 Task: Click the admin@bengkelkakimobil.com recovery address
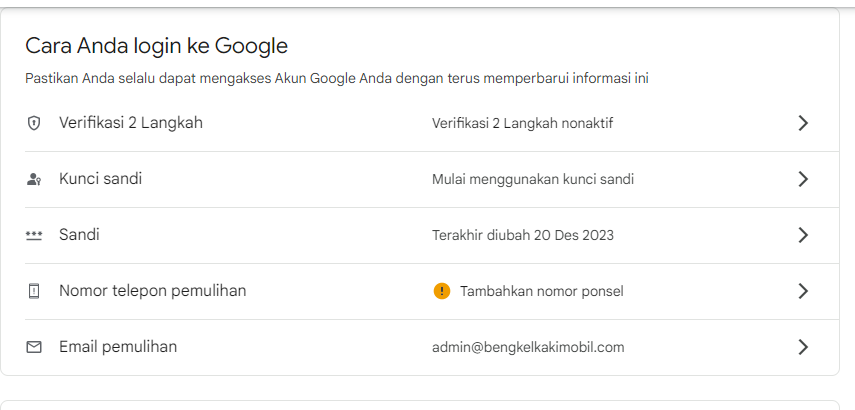point(528,347)
